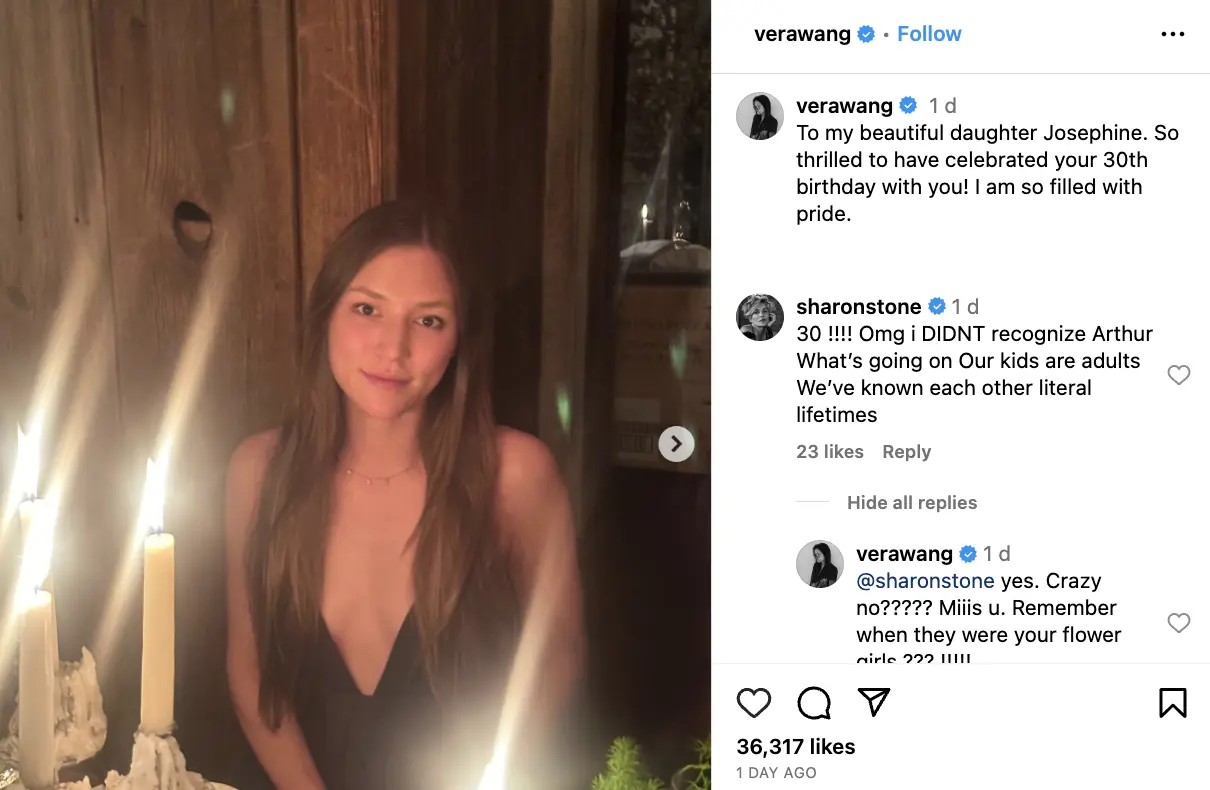Share the post with paper plane icon

[874, 703]
